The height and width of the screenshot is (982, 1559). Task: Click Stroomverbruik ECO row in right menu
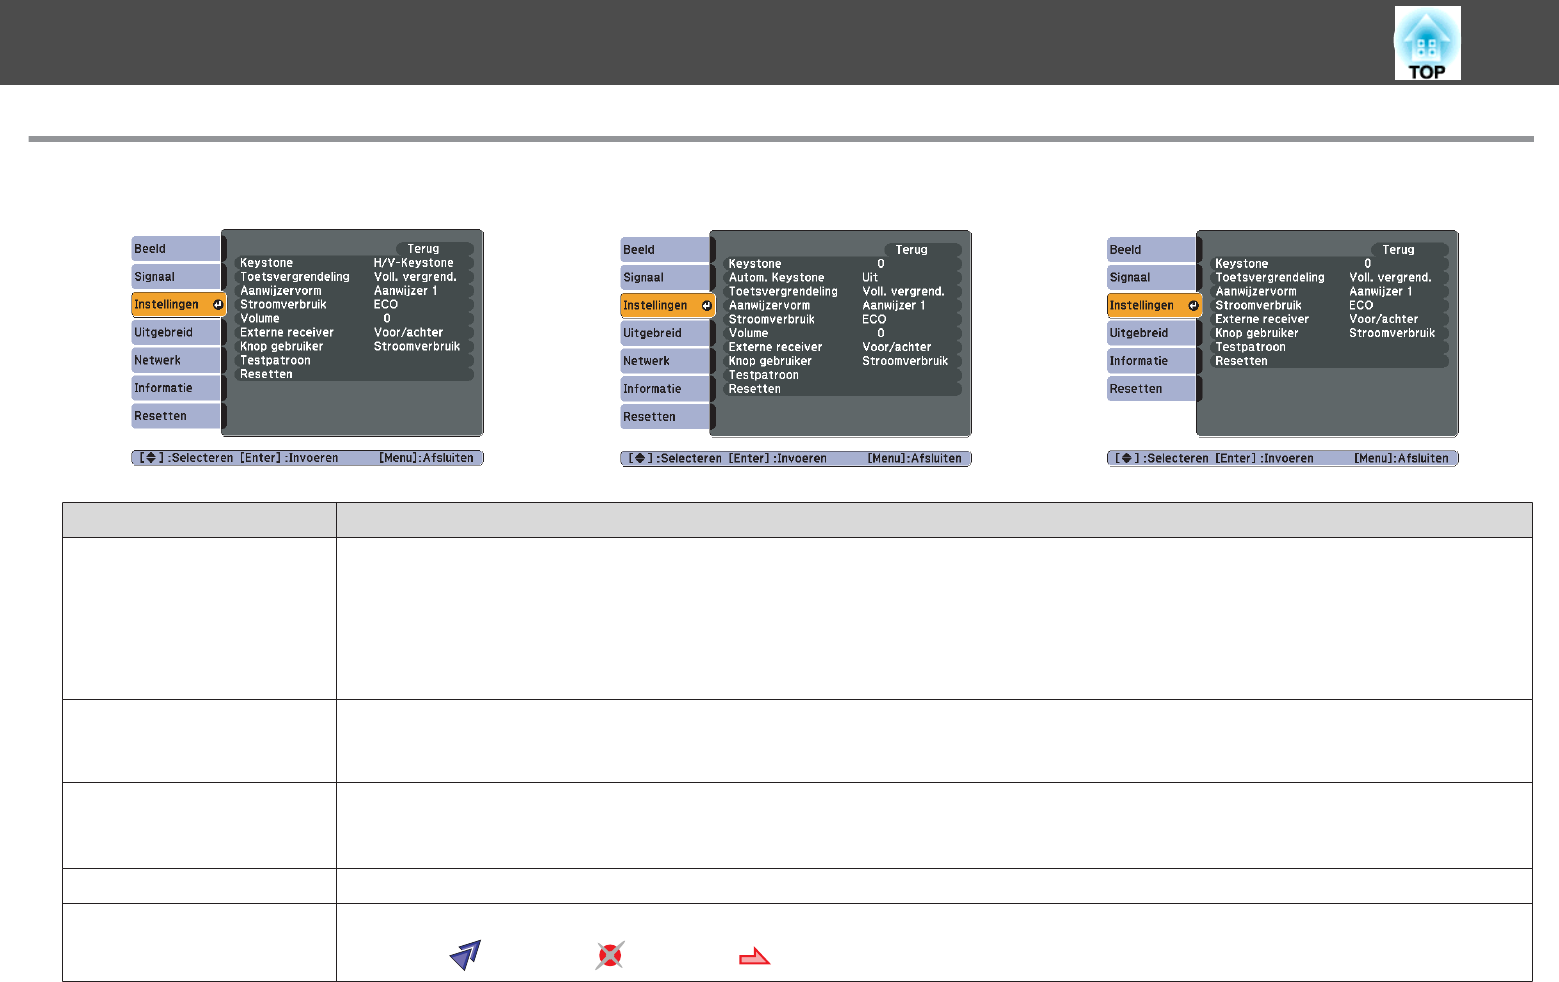point(1329,306)
